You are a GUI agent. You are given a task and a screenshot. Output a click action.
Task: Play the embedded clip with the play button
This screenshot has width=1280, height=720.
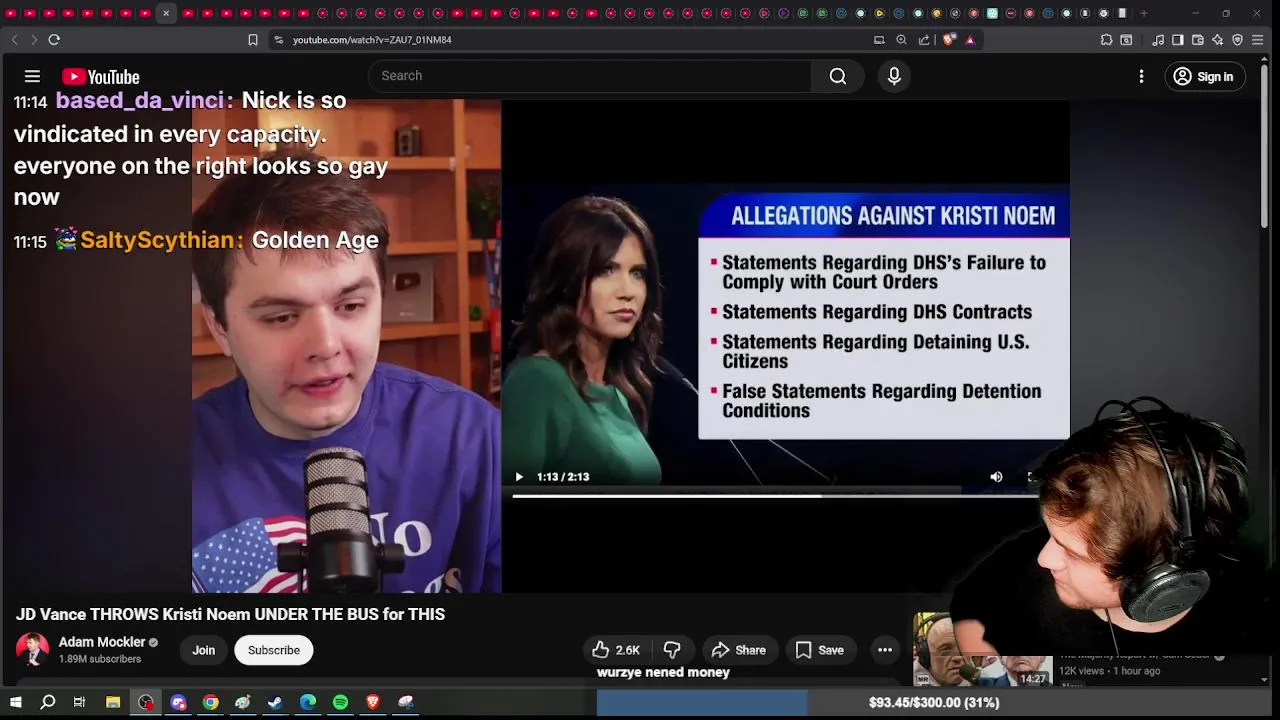pos(518,477)
